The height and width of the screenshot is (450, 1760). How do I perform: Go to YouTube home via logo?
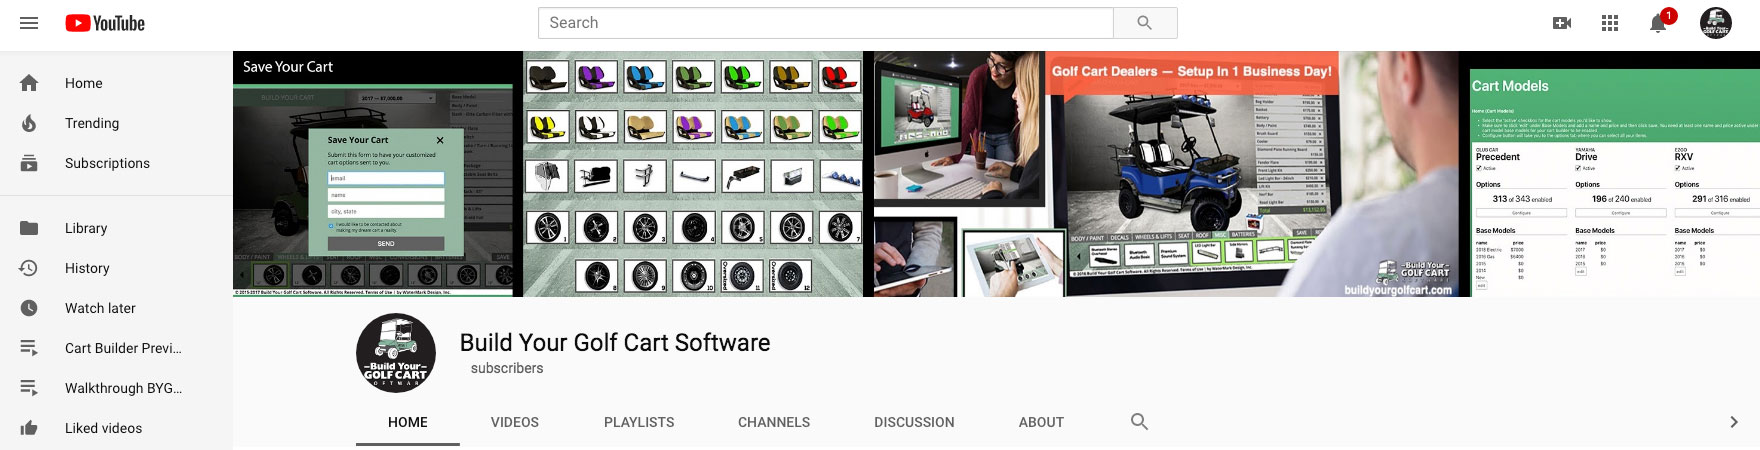coord(105,23)
